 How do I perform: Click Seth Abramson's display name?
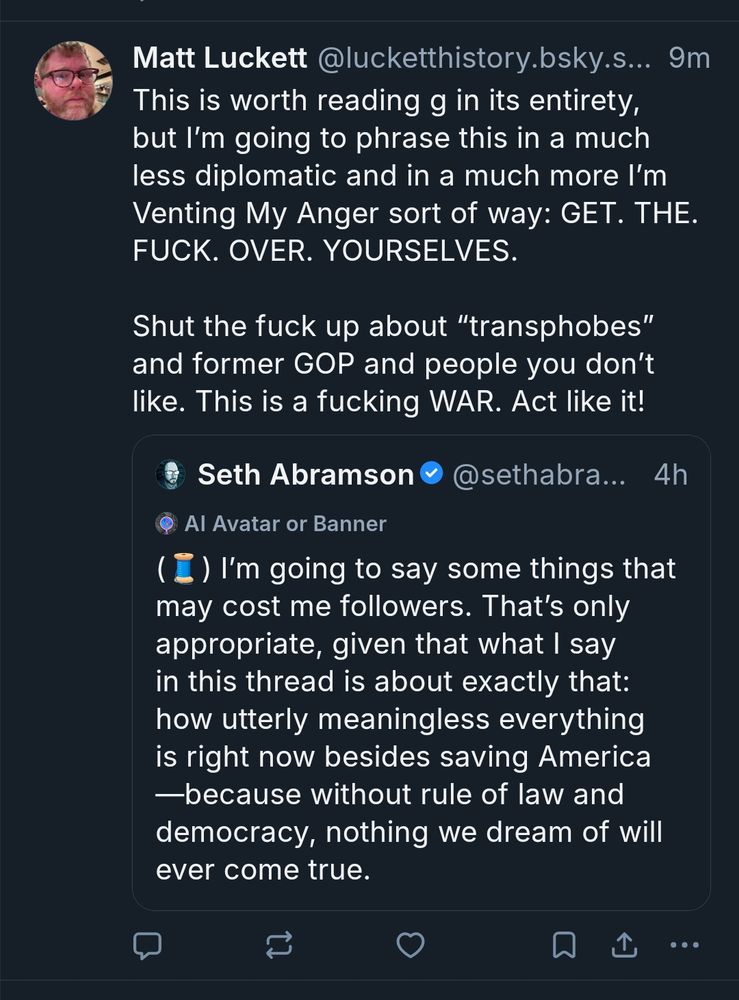pos(305,474)
